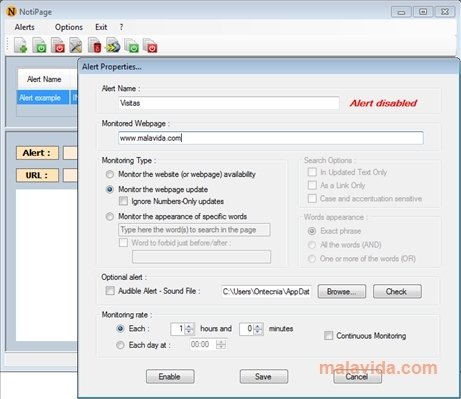Click the Exit menu item

click(x=101, y=27)
